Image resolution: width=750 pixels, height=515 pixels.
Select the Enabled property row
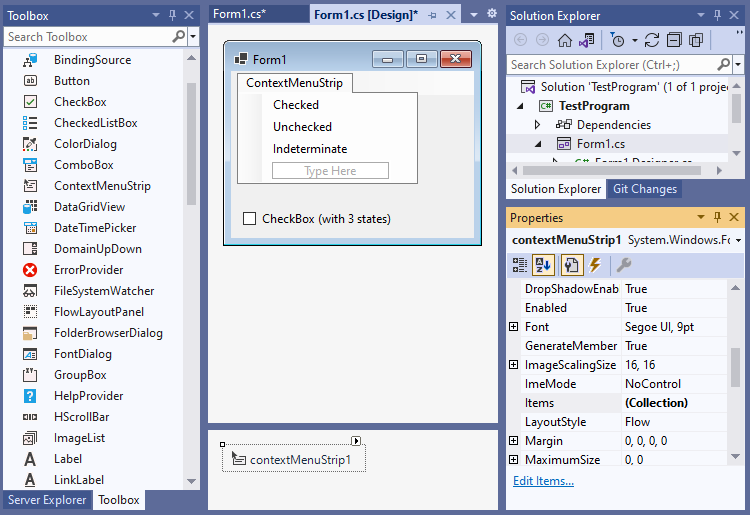point(625,307)
